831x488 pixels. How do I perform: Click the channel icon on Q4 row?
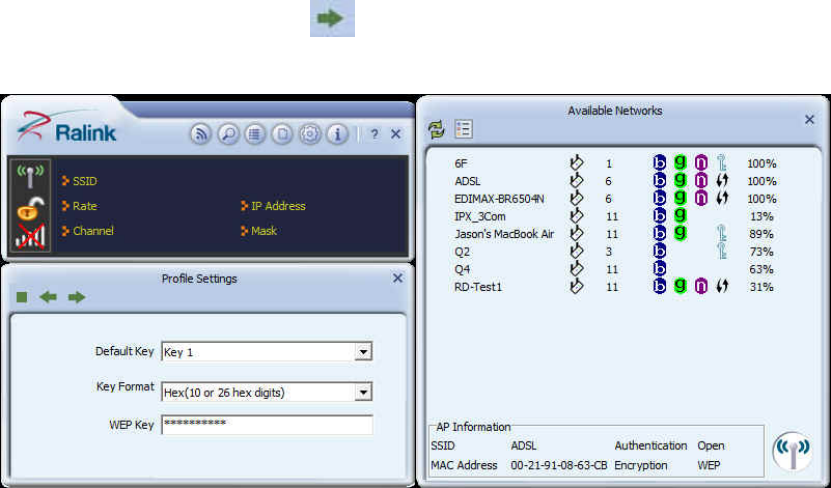click(577, 269)
